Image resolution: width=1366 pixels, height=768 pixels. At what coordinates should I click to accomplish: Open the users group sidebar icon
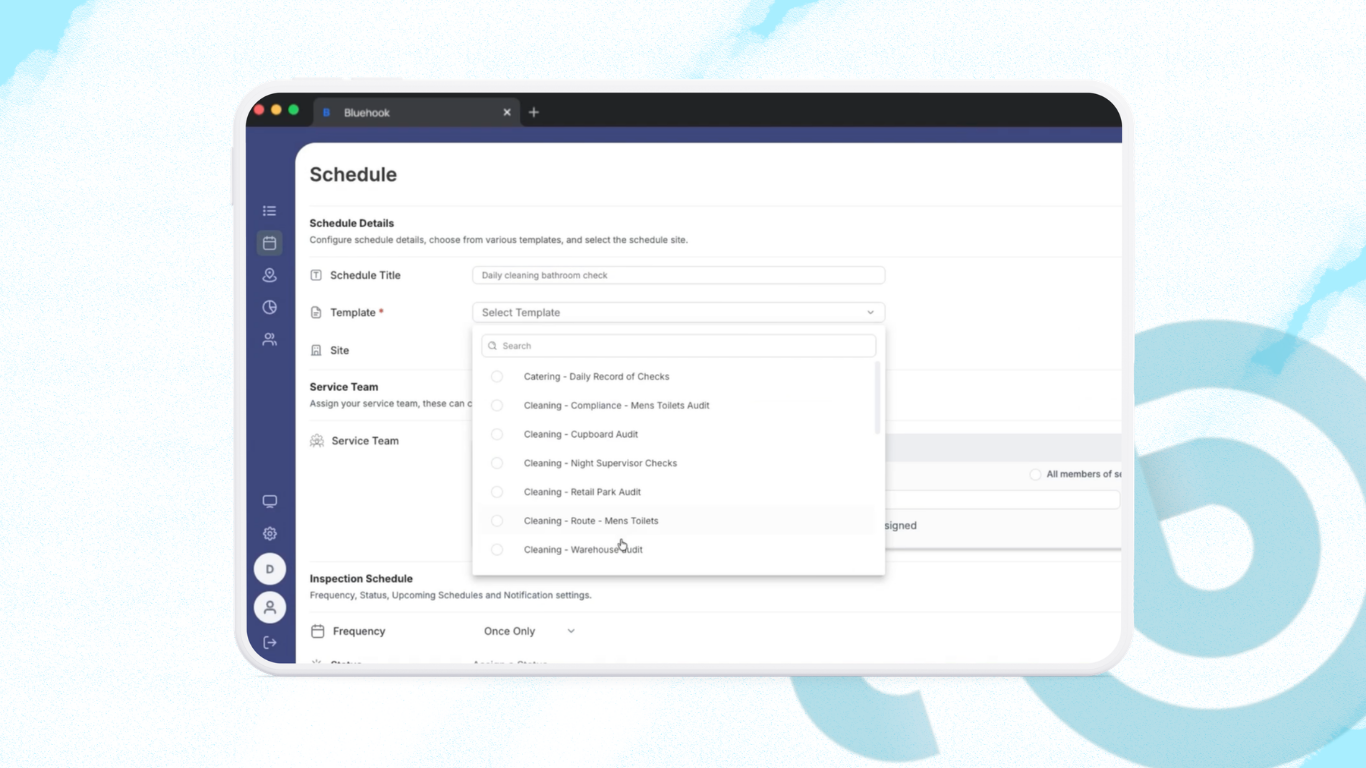269,339
